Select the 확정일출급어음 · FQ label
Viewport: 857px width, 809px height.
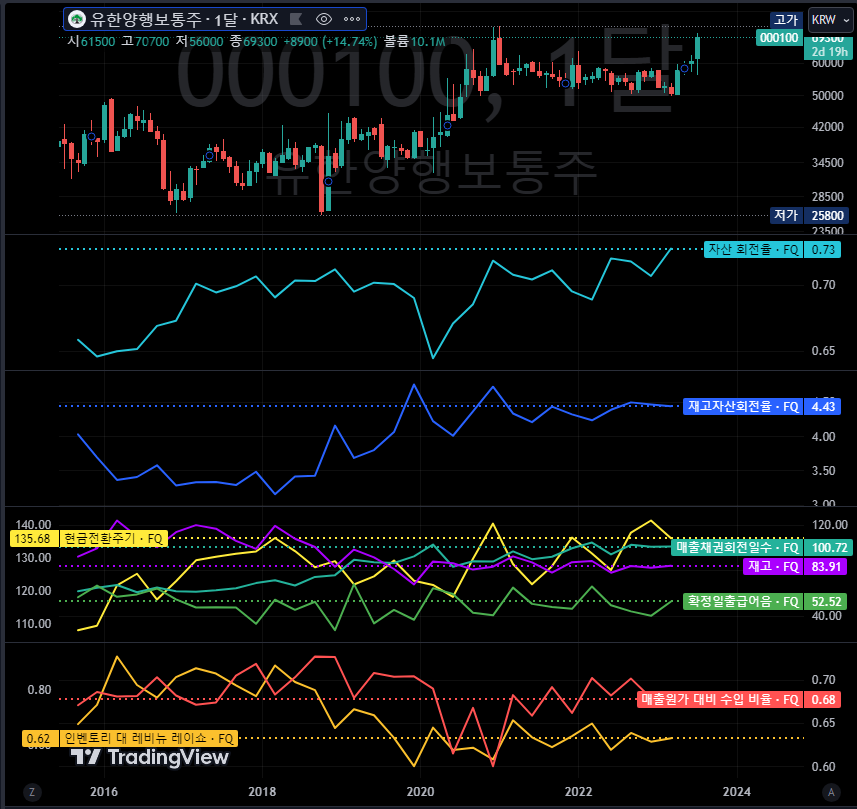point(743,602)
